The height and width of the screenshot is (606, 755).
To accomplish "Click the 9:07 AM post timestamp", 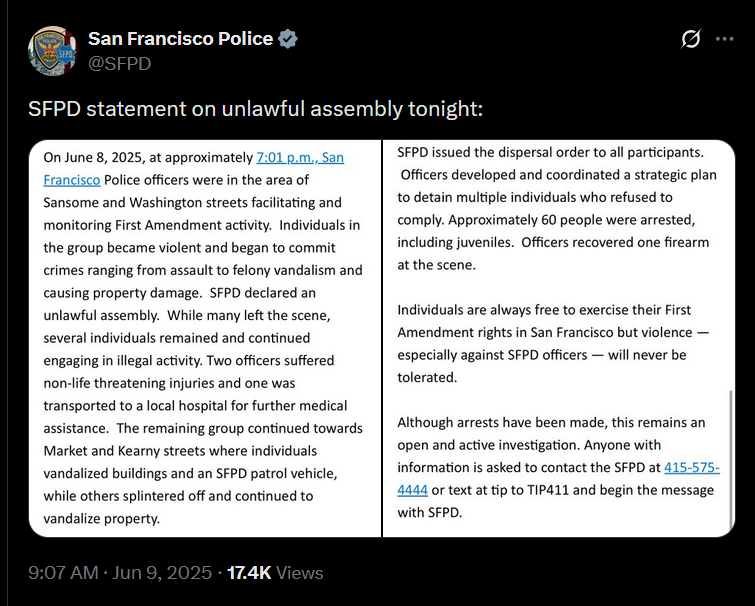I will pos(63,573).
